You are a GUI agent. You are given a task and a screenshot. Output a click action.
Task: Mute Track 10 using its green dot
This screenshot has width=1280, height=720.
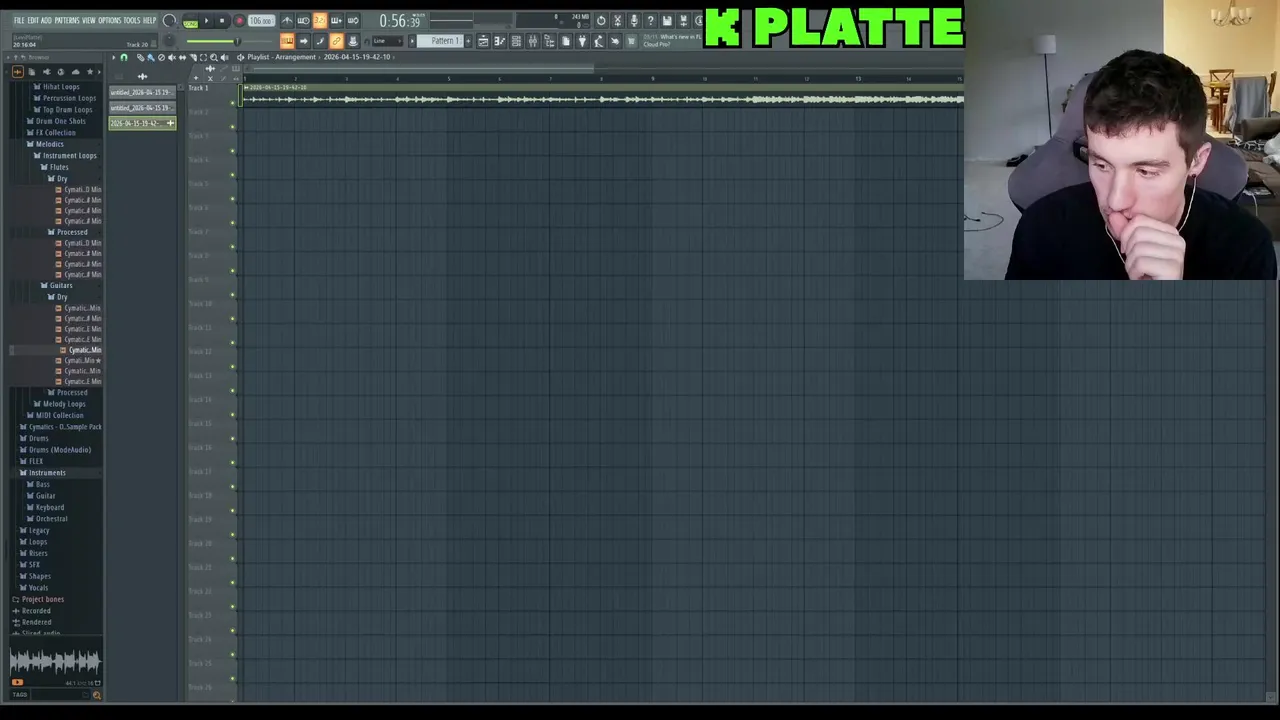(x=232, y=319)
